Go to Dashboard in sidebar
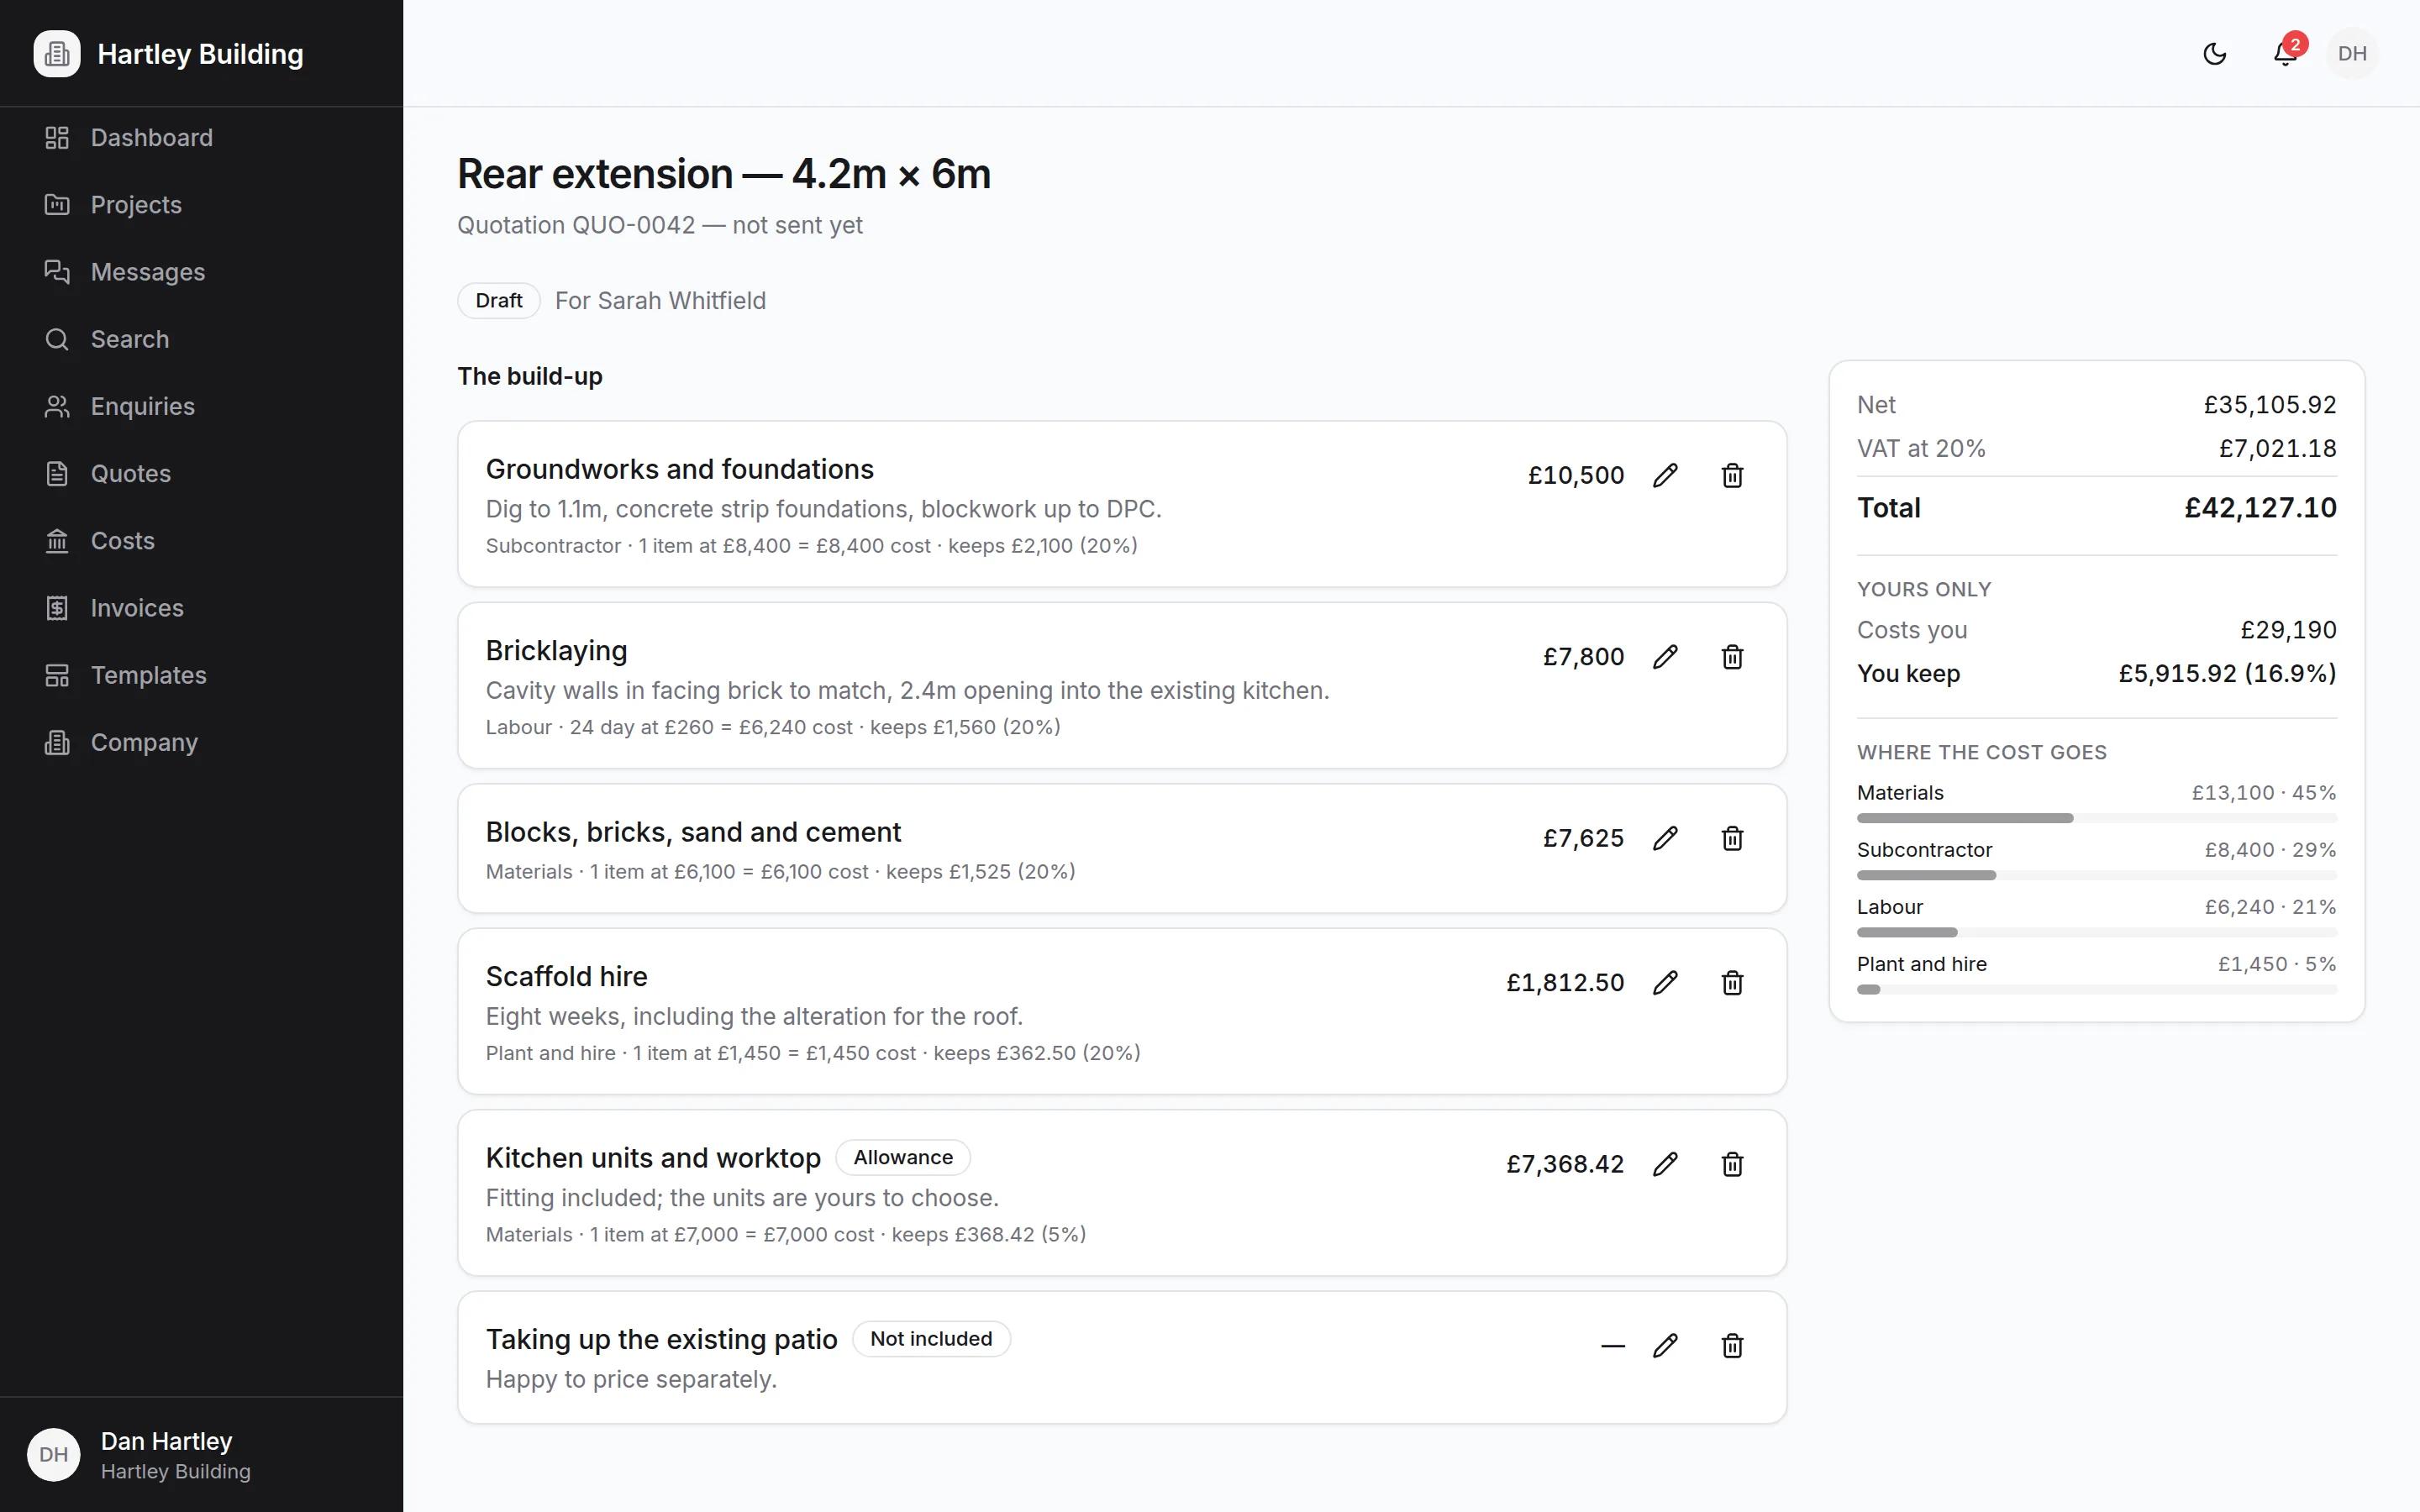Image resolution: width=2420 pixels, height=1512 pixels. coord(201,137)
